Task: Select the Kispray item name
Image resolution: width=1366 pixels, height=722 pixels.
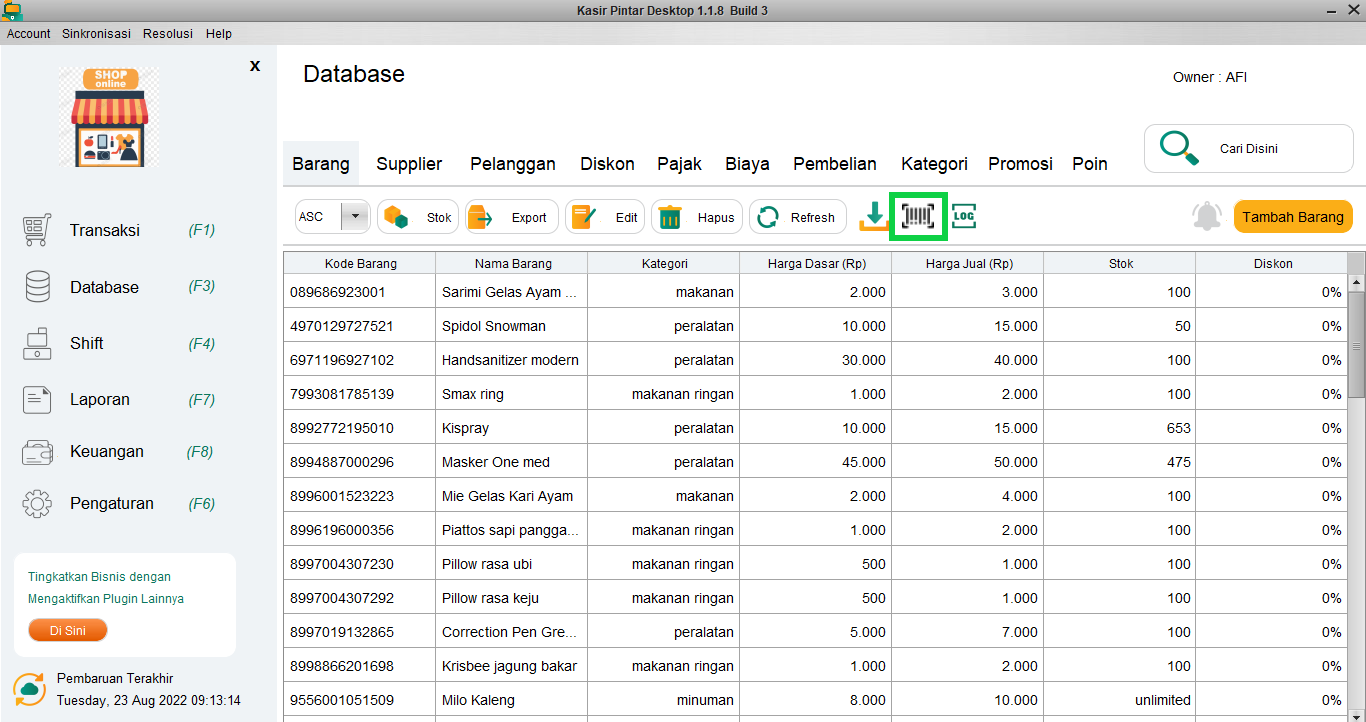Action: [x=467, y=428]
